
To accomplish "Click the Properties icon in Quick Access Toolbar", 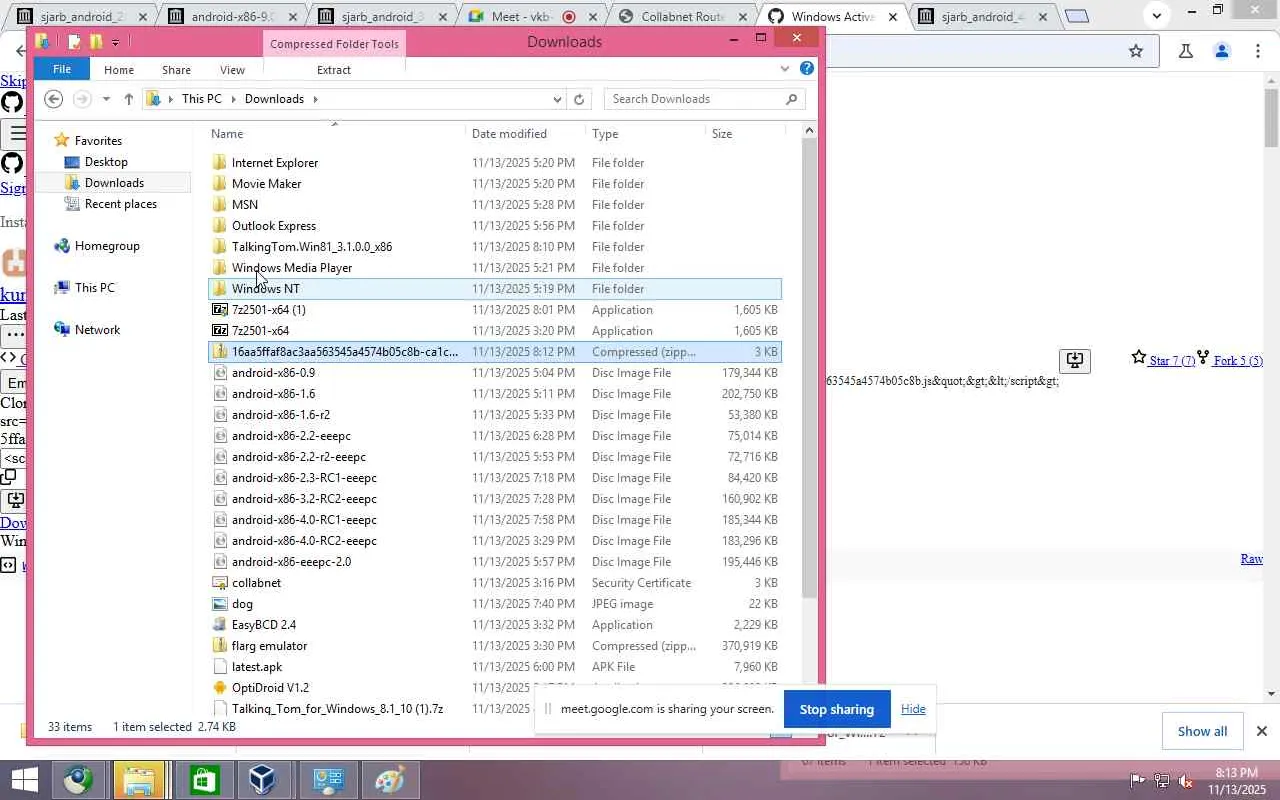I will [x=74, y=42].
